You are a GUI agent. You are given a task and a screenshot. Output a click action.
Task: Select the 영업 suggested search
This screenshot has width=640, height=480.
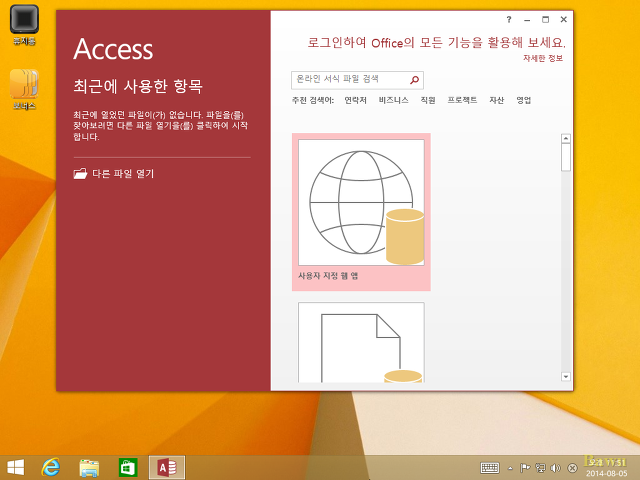tap(524, 100)
